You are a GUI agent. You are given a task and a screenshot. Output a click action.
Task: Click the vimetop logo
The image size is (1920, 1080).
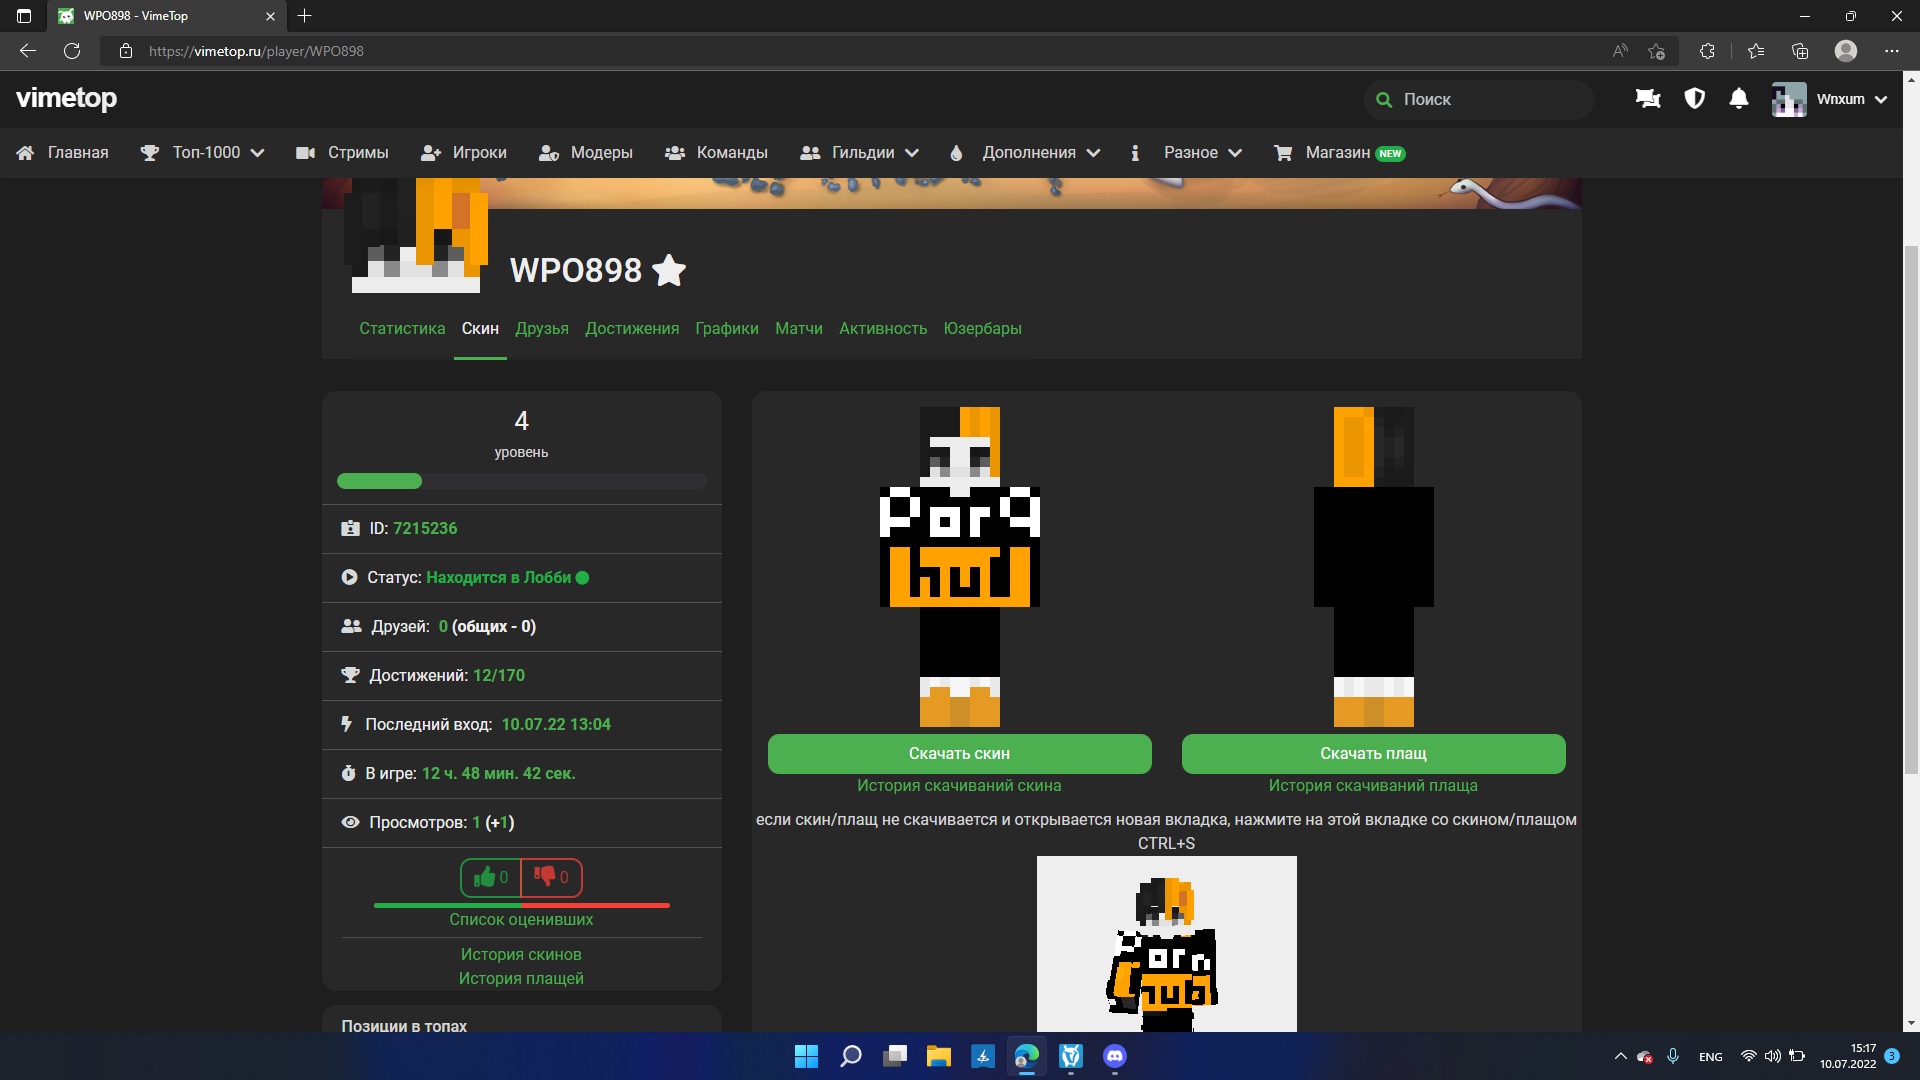(67, 98)
